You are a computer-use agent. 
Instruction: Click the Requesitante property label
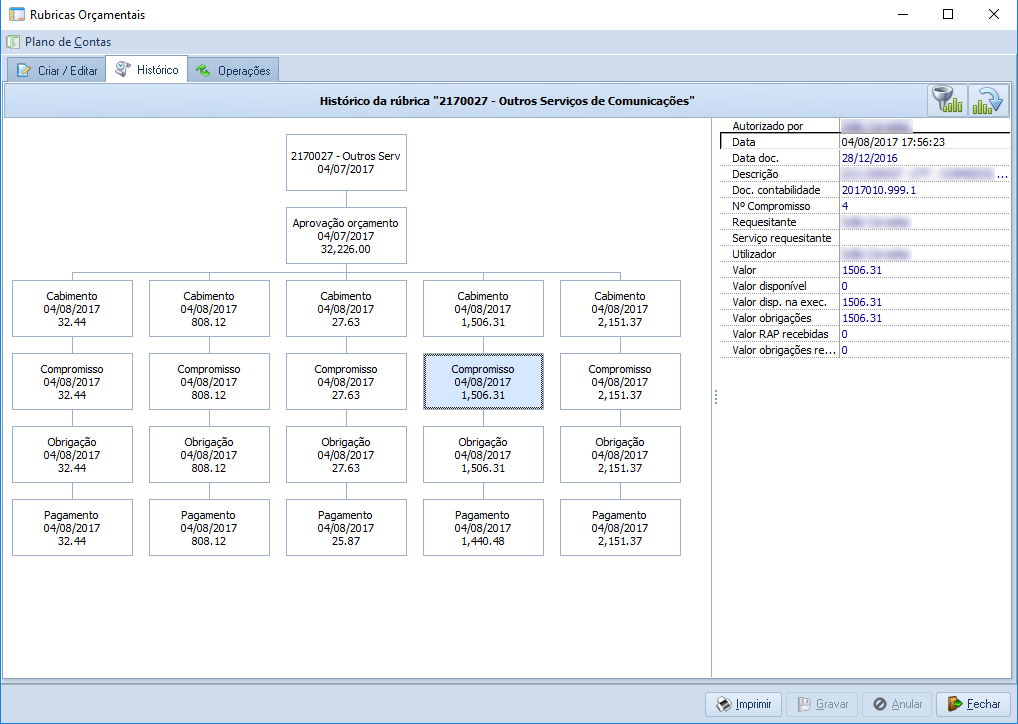point(764,222)
